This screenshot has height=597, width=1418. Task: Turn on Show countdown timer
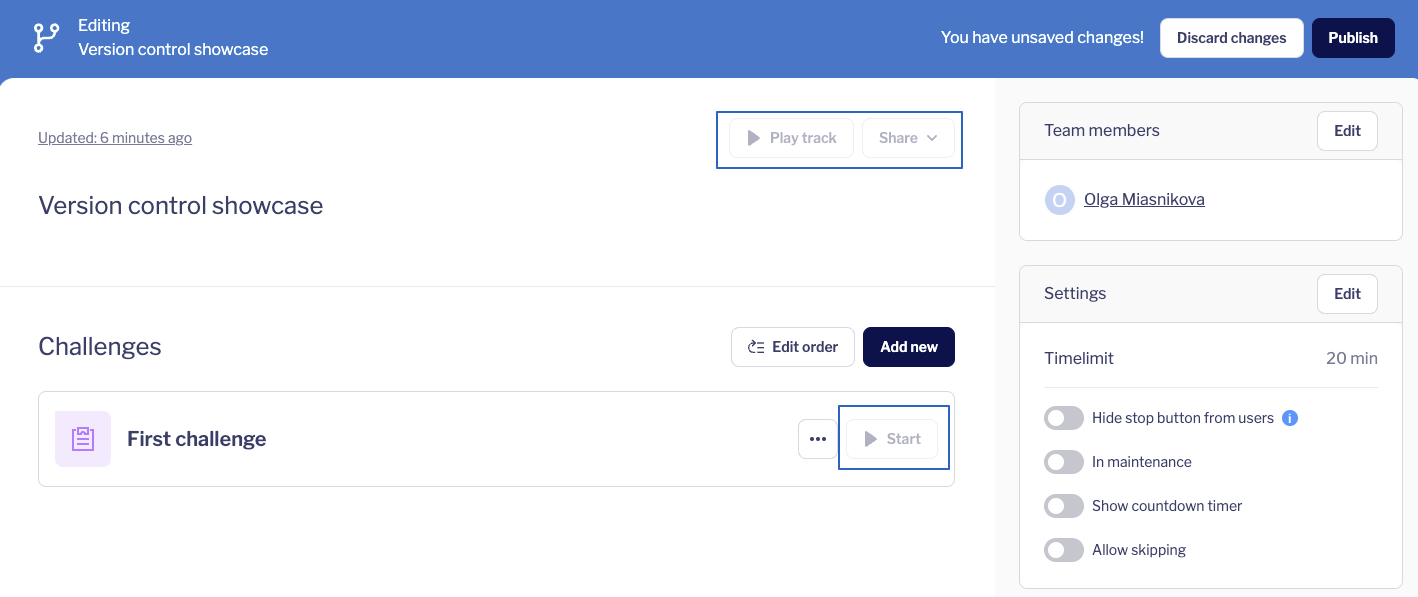(1064, 506)
